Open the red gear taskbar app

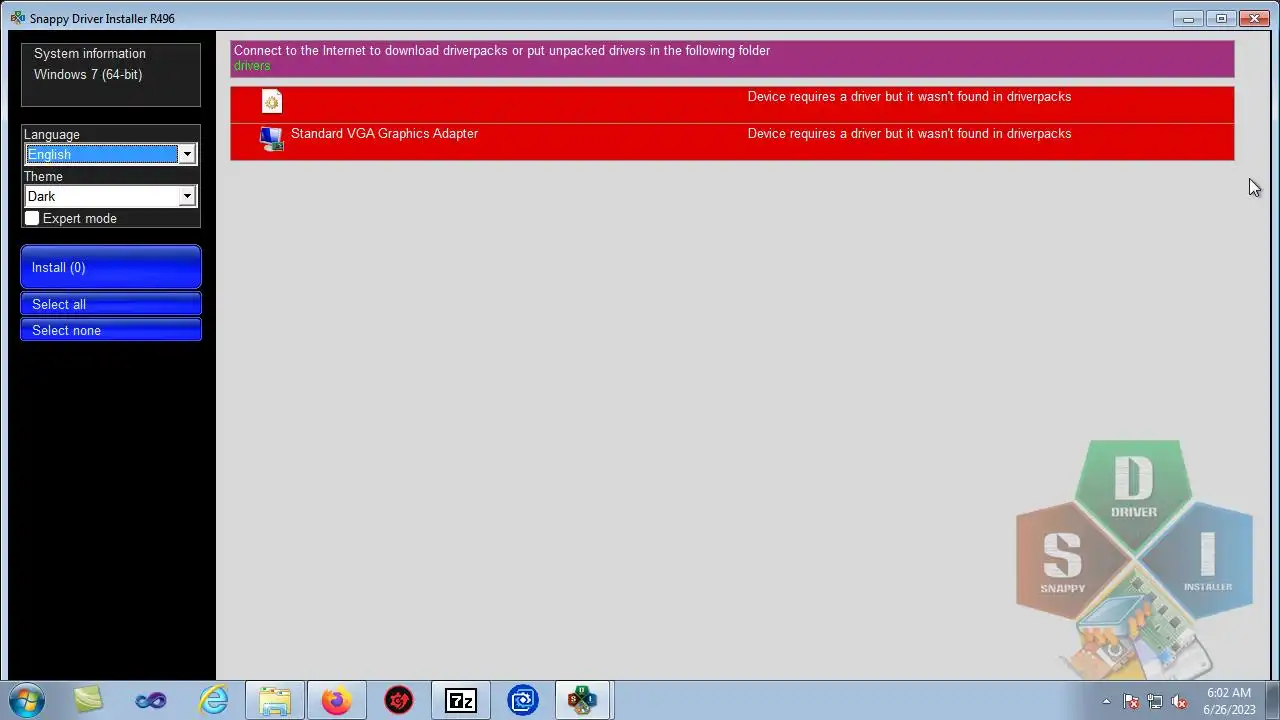[x=399, y=700]
